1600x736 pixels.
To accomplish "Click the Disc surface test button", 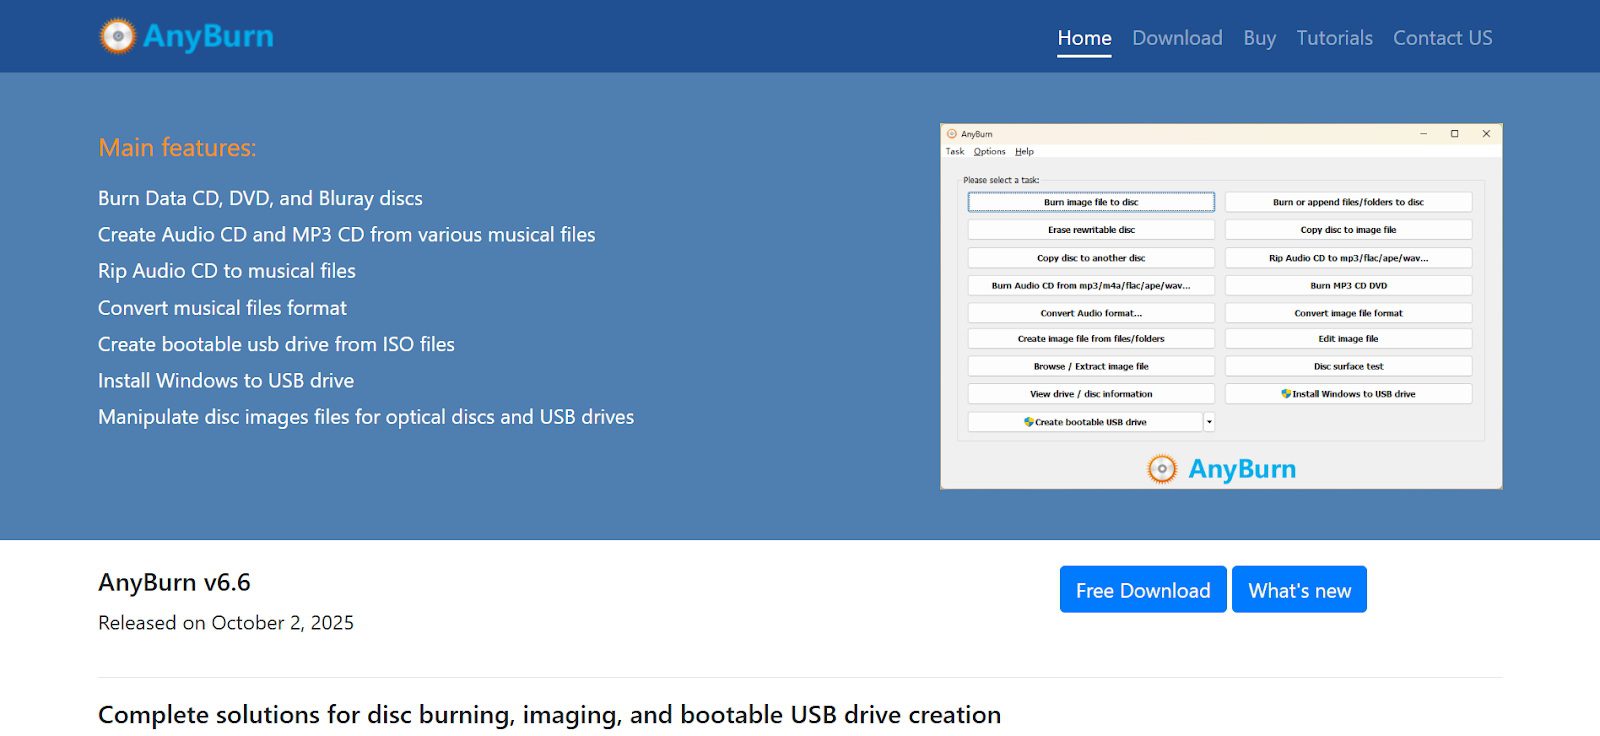I will point(1348,366).
